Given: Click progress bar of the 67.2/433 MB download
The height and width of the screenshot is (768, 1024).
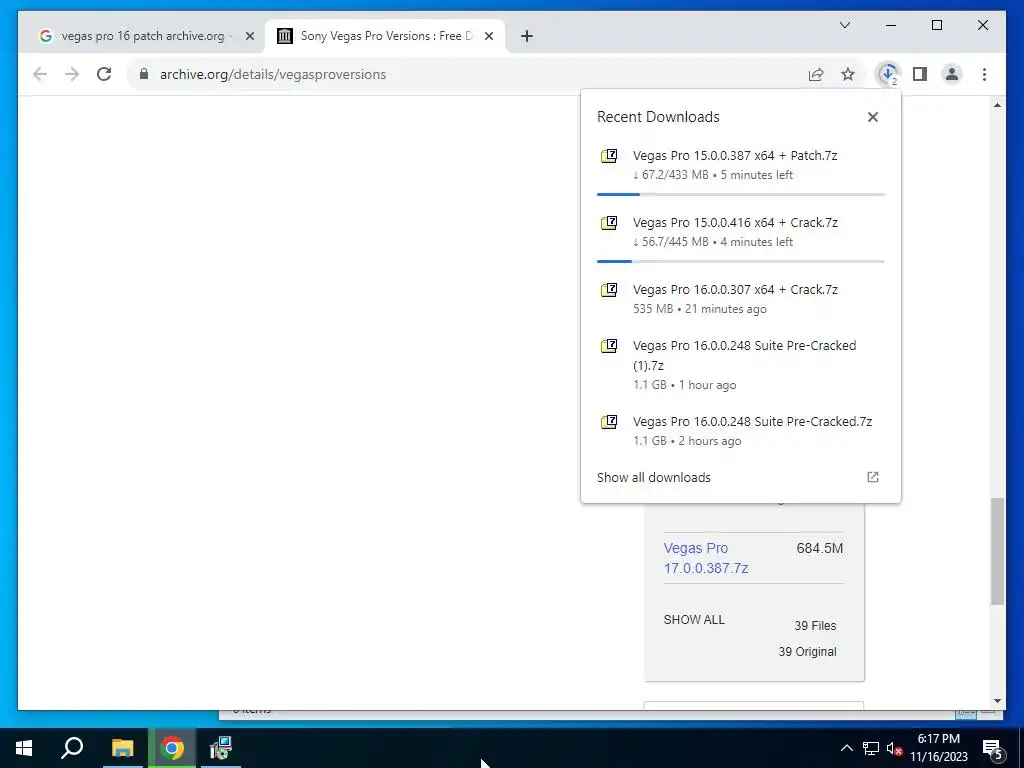Looking at the screenshot, I should [741, 195].
